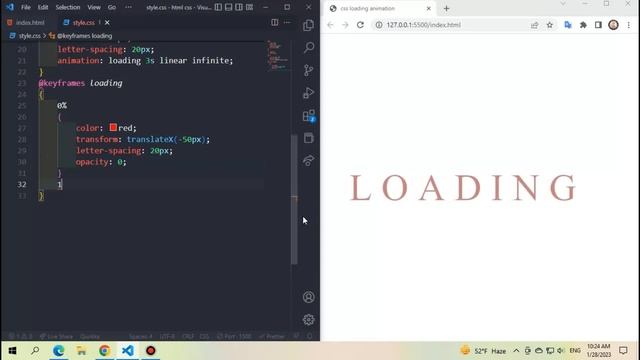The height and width of the screenshot is (360, 640).
Task: Click the editor vertical scrollbar
Action: click(x=294, y=199)
